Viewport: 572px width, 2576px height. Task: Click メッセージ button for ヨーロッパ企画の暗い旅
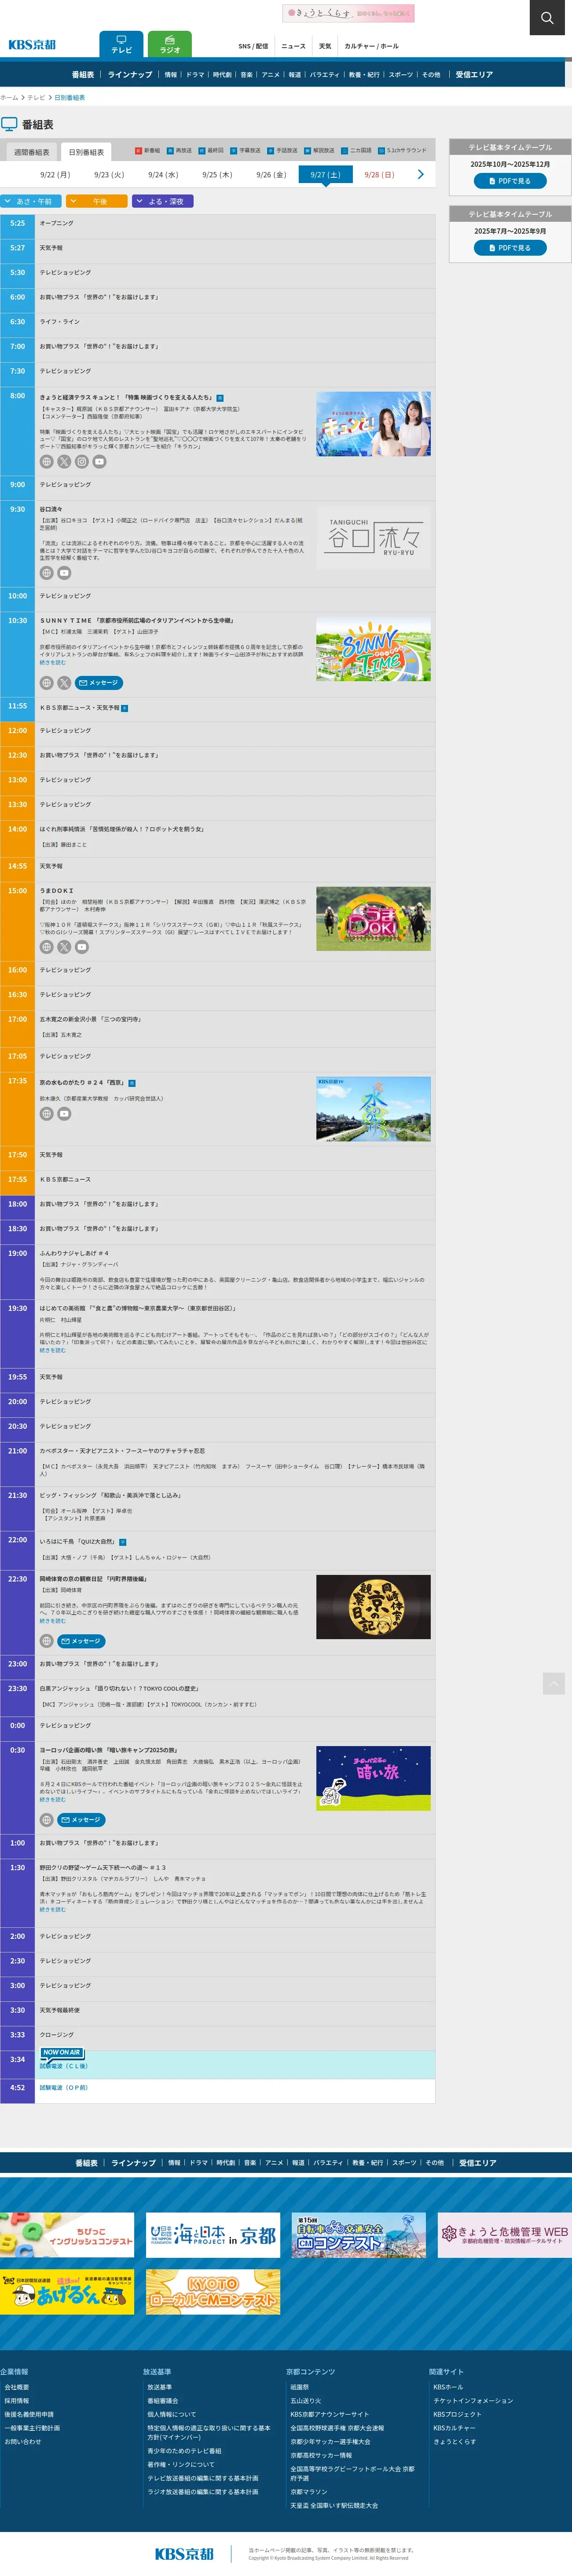(x=81, y=1820)
